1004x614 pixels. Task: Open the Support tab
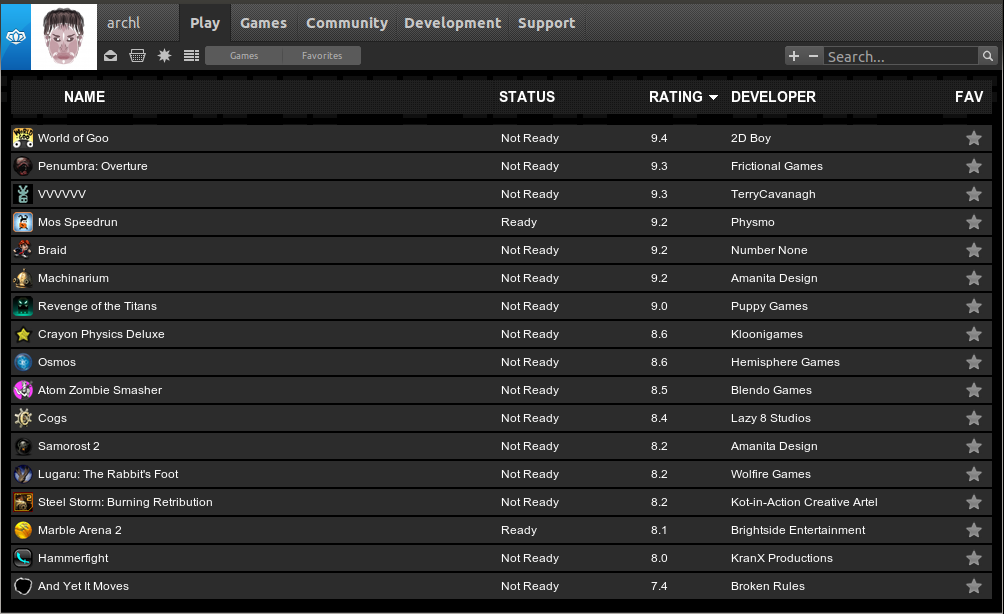coord(546,23)
